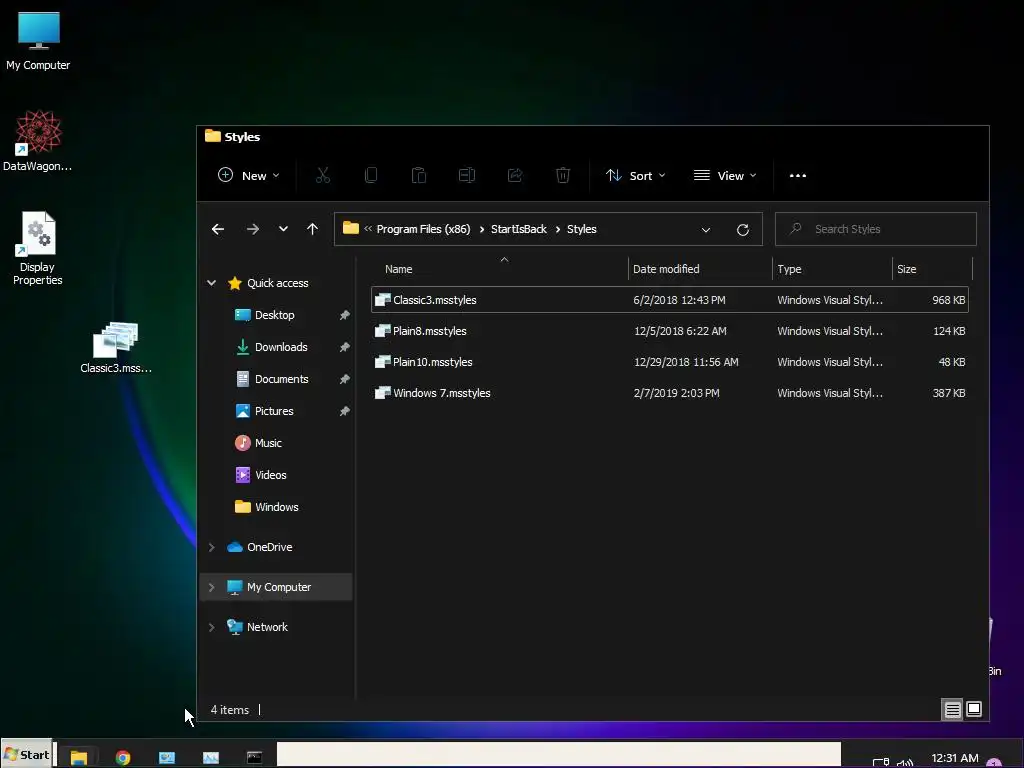Expand the Network tree node

(x=212, y=627)
